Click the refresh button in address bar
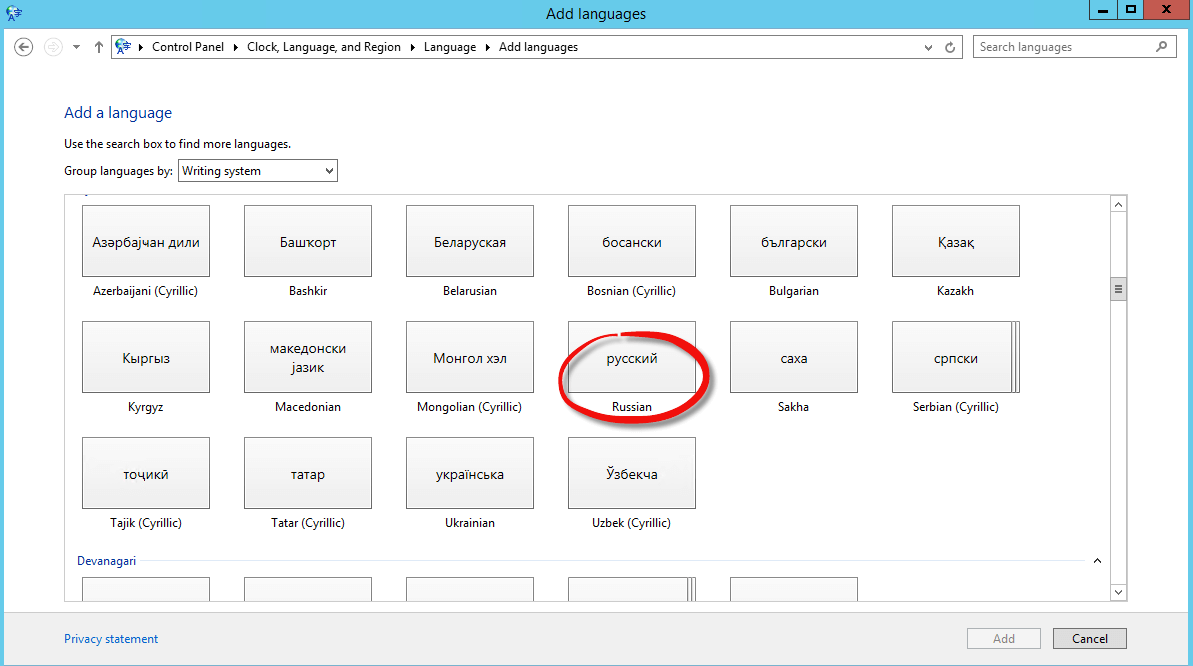 [x=951, y=47]
